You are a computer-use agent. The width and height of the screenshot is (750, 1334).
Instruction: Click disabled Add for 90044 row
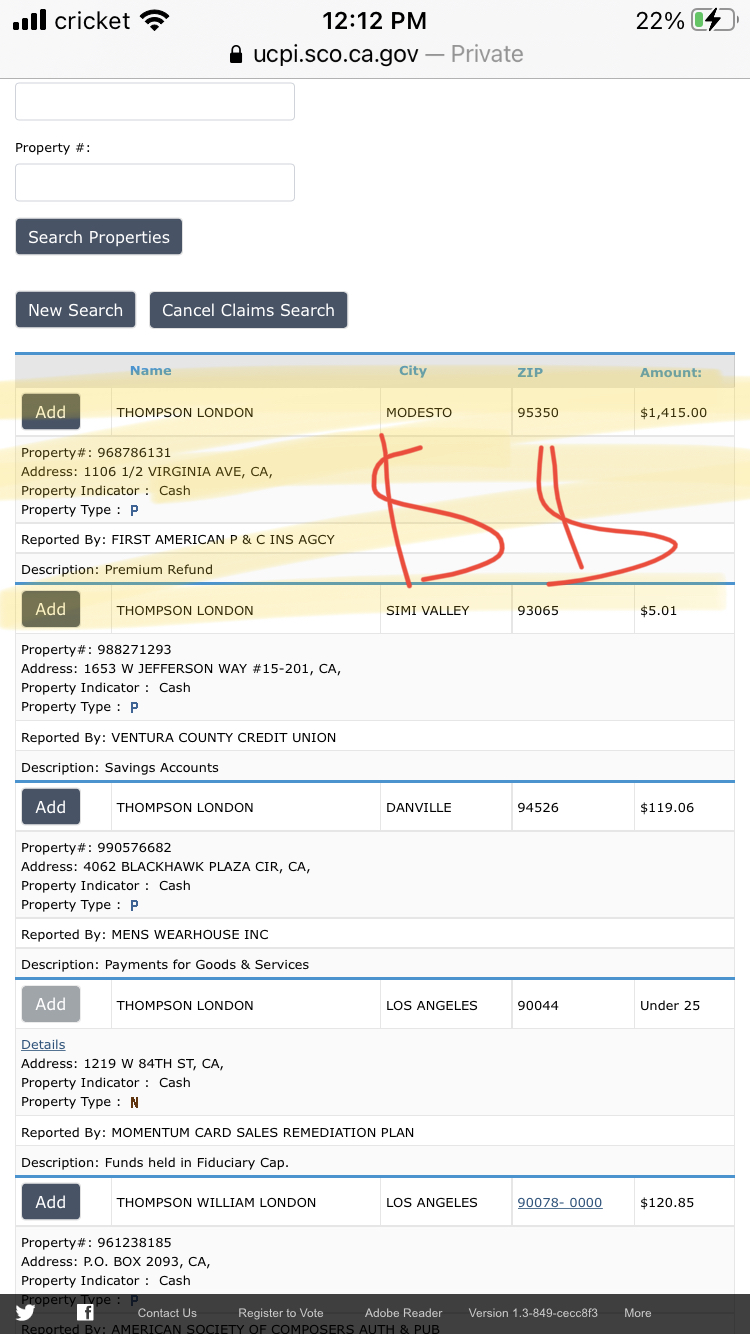pos(51,1004)
